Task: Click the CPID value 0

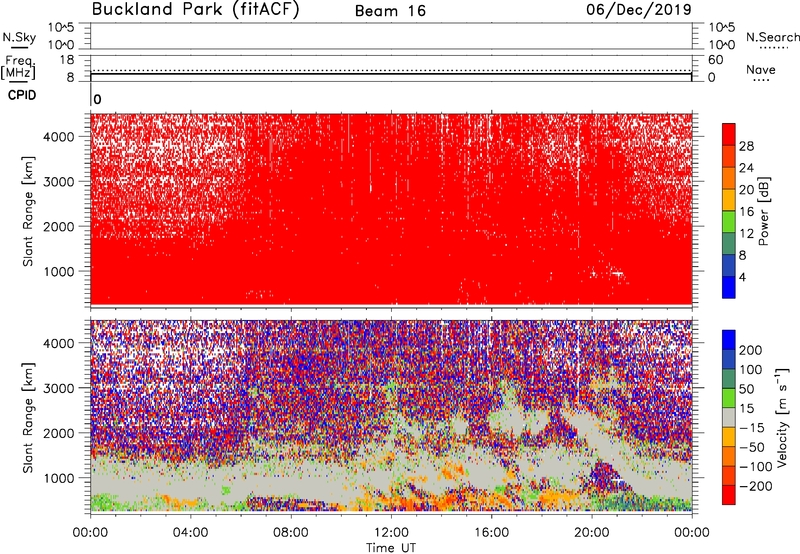Action: pyautogui.click(x=97, y=99)
